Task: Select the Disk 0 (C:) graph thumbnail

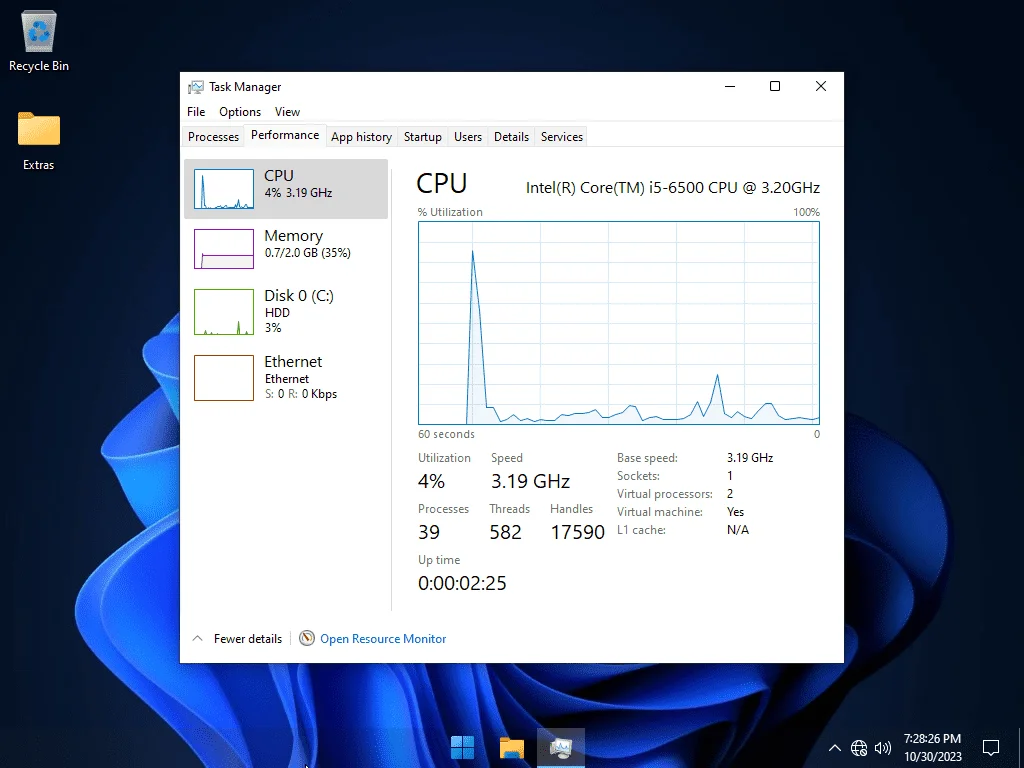Action: pos(224,312)
